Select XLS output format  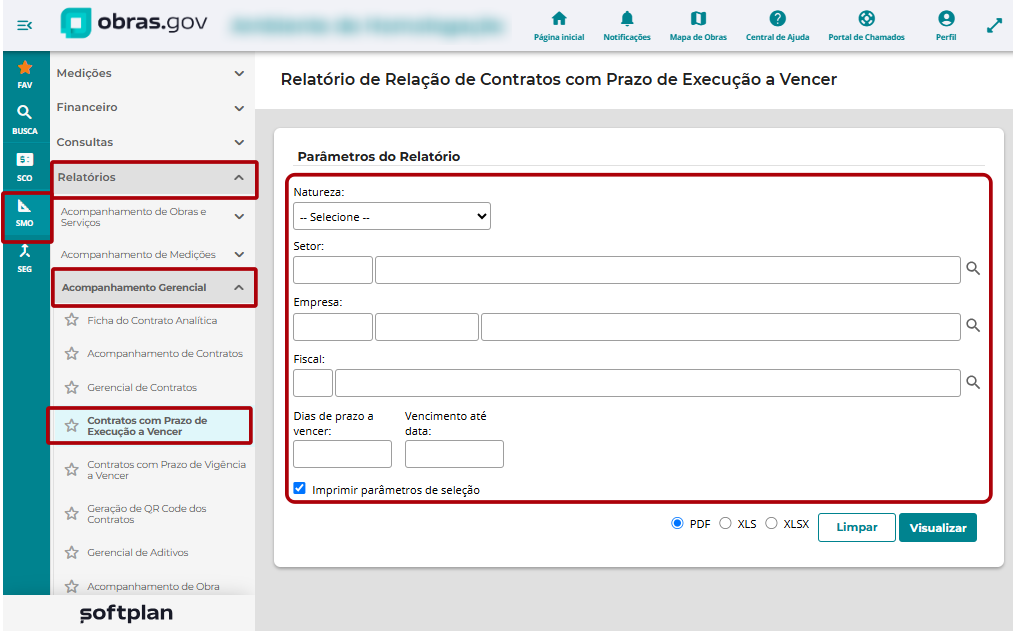[725, 523]
